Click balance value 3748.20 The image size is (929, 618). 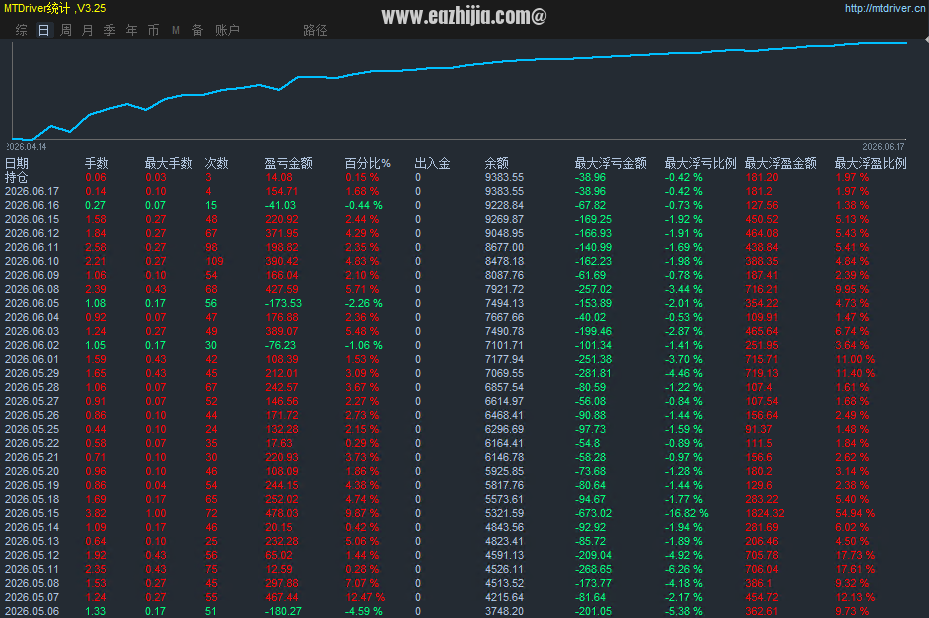[504, 611]
